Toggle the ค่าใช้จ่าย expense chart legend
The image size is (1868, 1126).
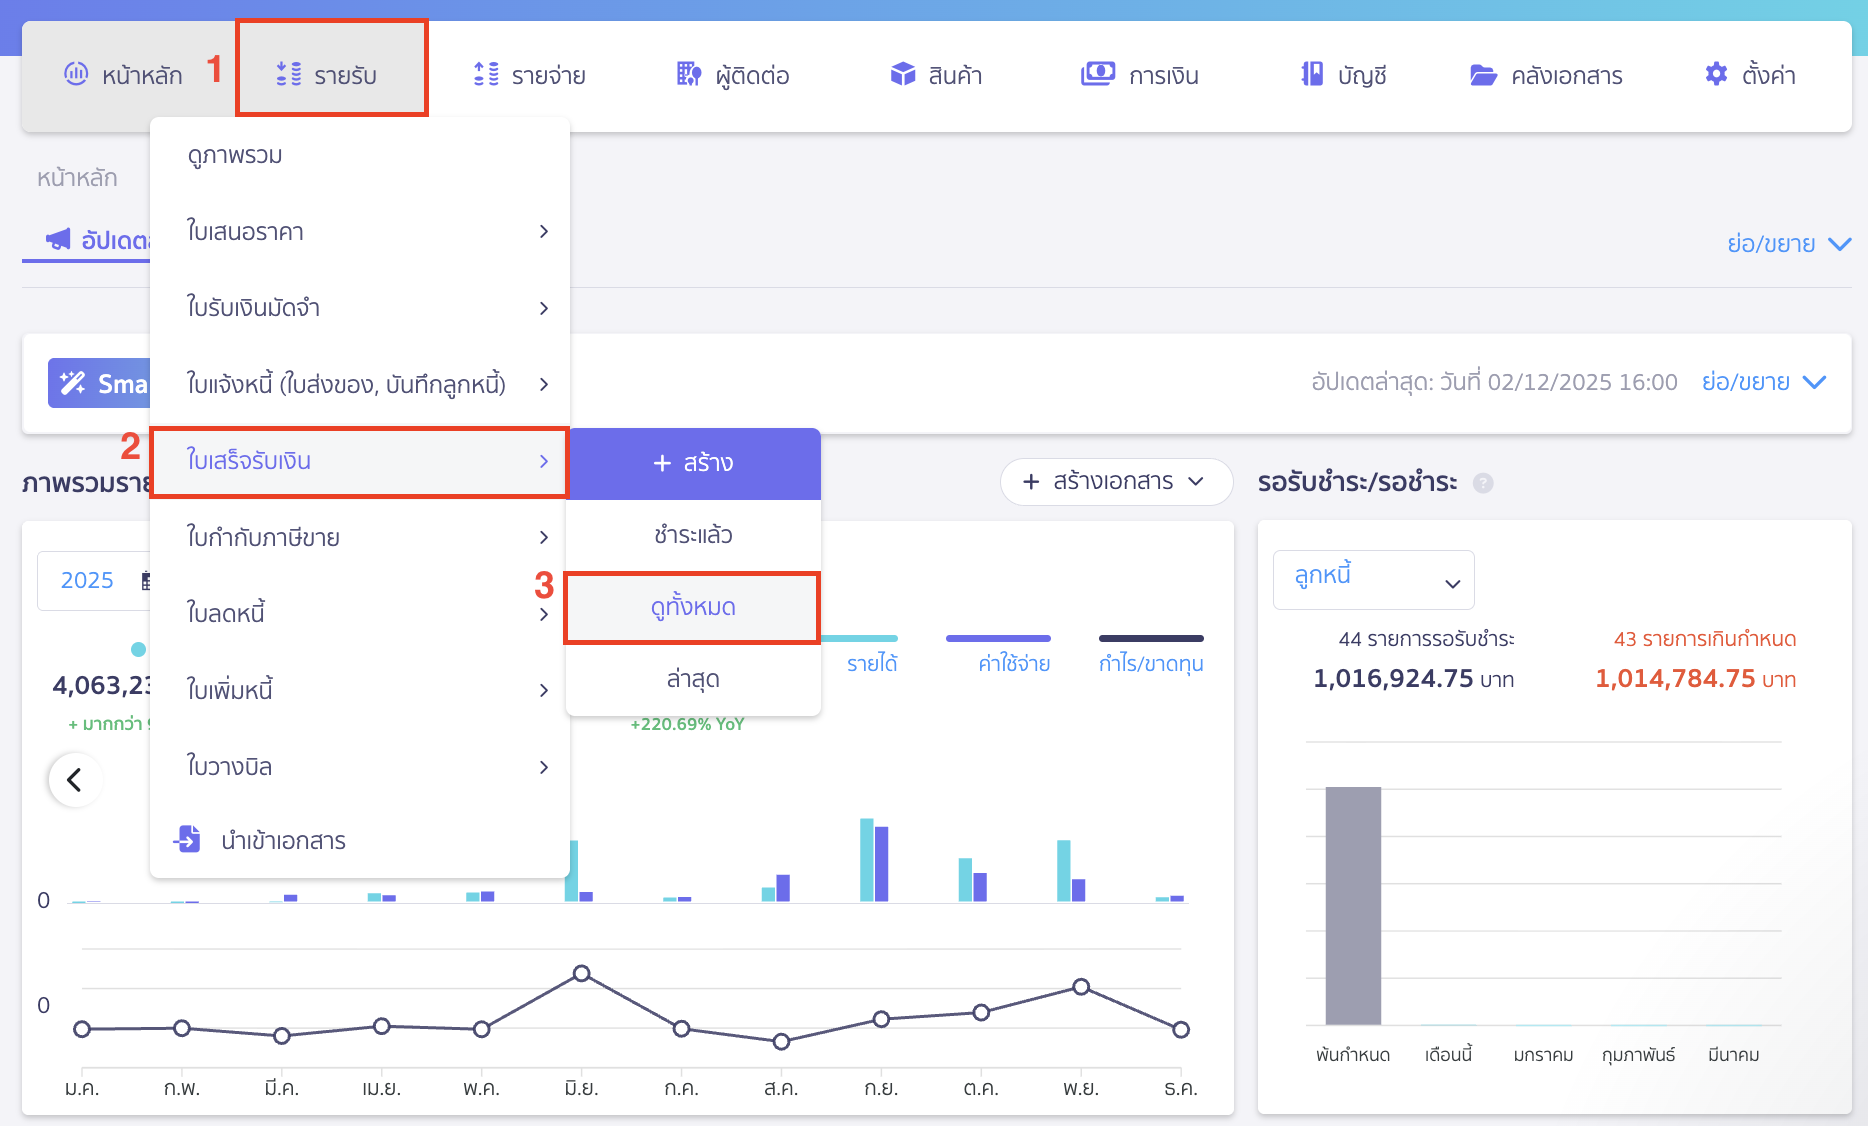pyautogui.click(x=1013, y=663)
